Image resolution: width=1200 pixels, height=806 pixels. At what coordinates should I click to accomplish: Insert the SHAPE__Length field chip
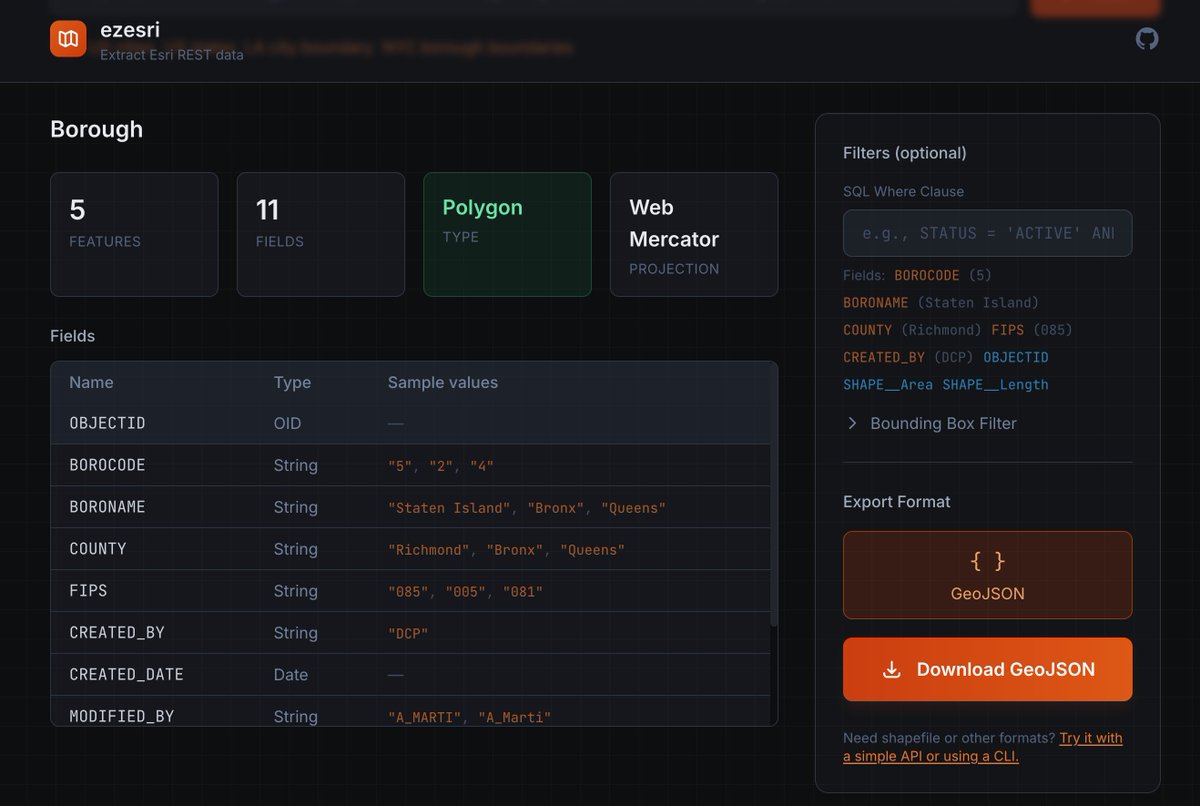(995, 384)
